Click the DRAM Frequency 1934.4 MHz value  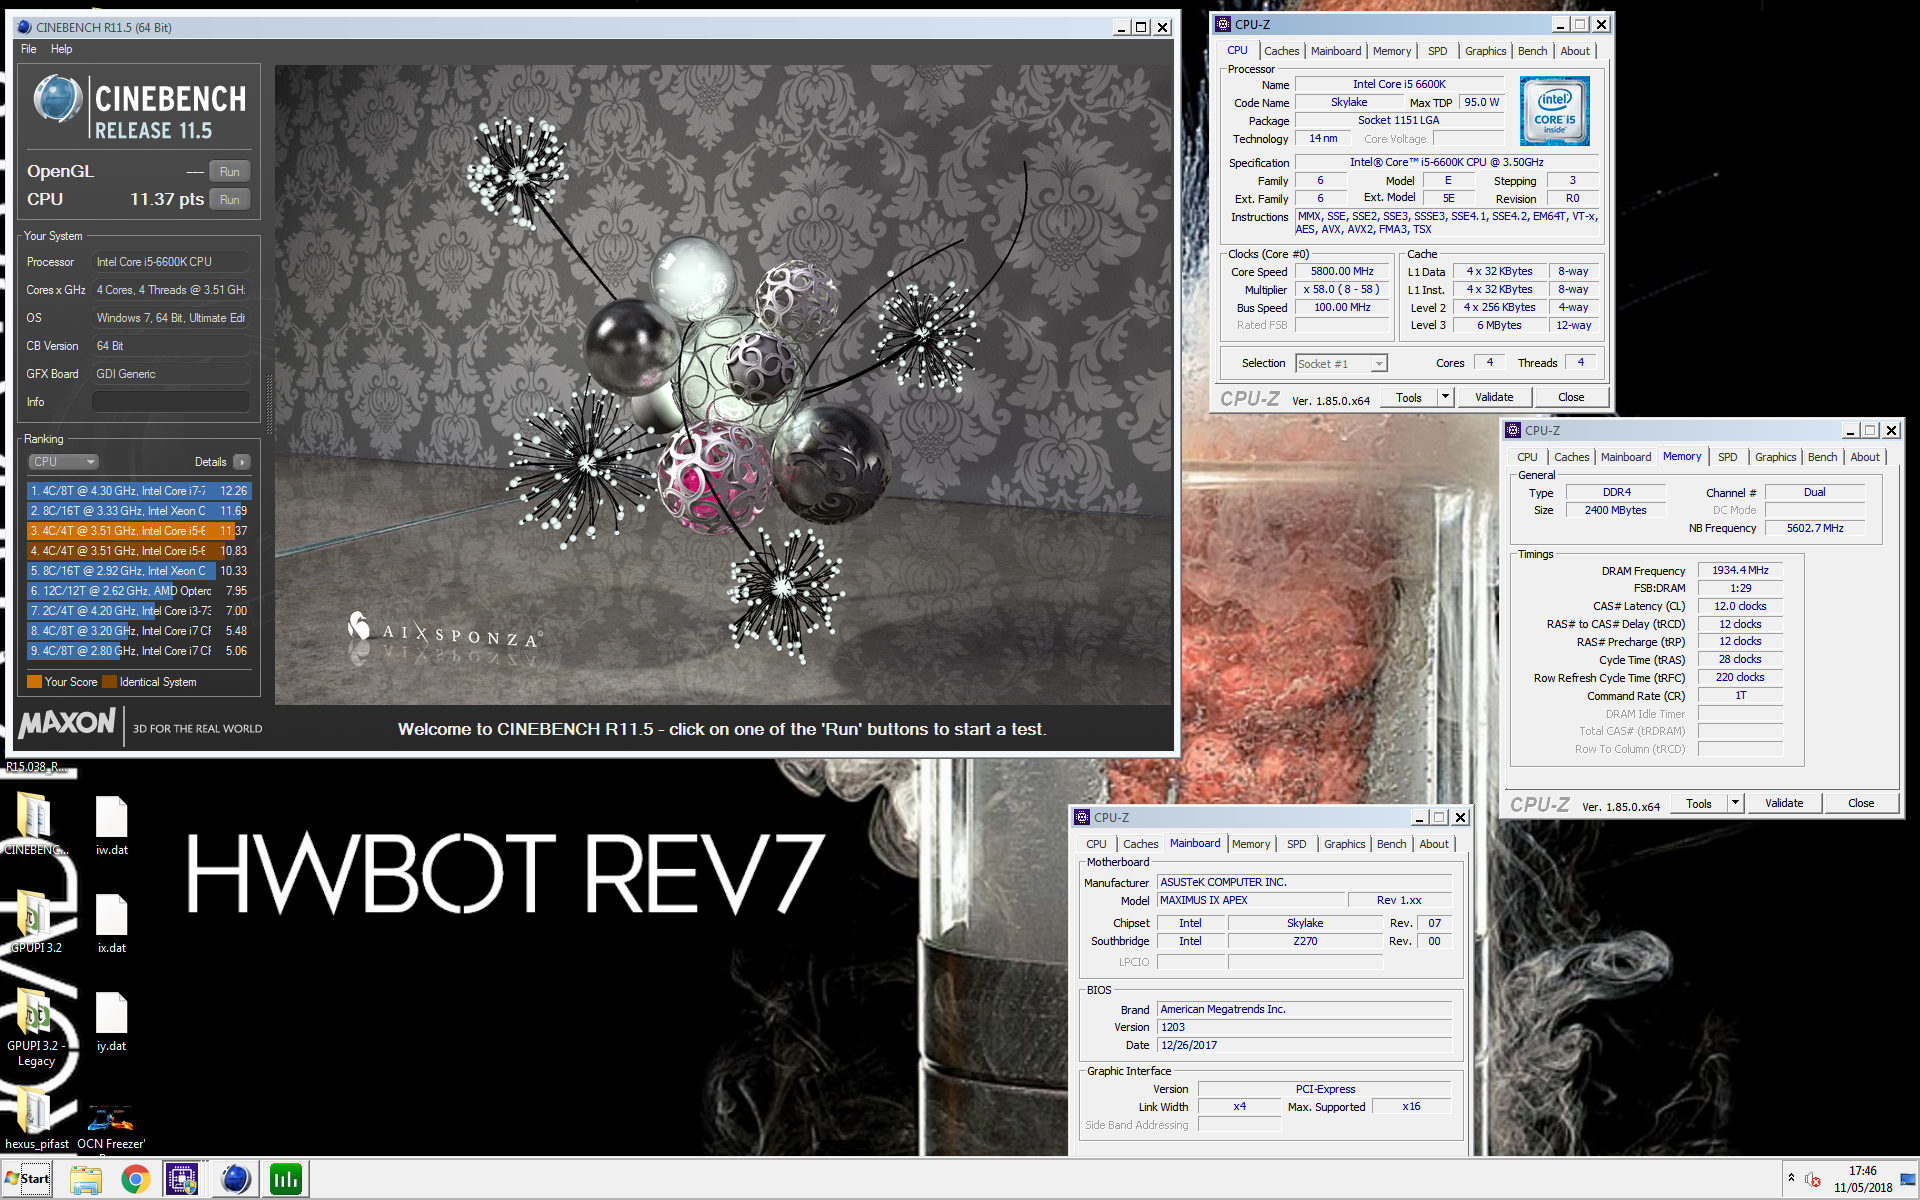click(x=1740, y=571)
